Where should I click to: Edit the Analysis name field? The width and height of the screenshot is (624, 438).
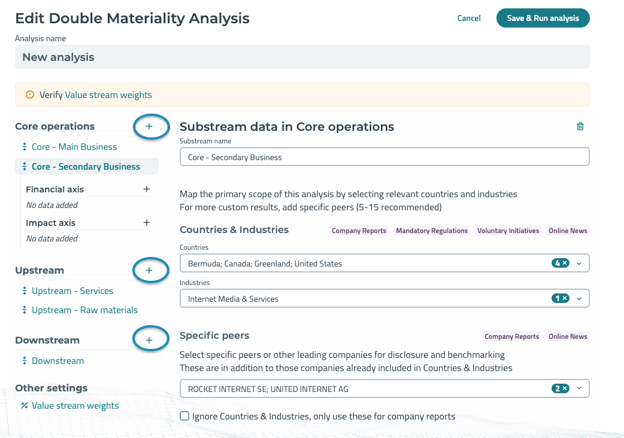(x=302, y=58)
